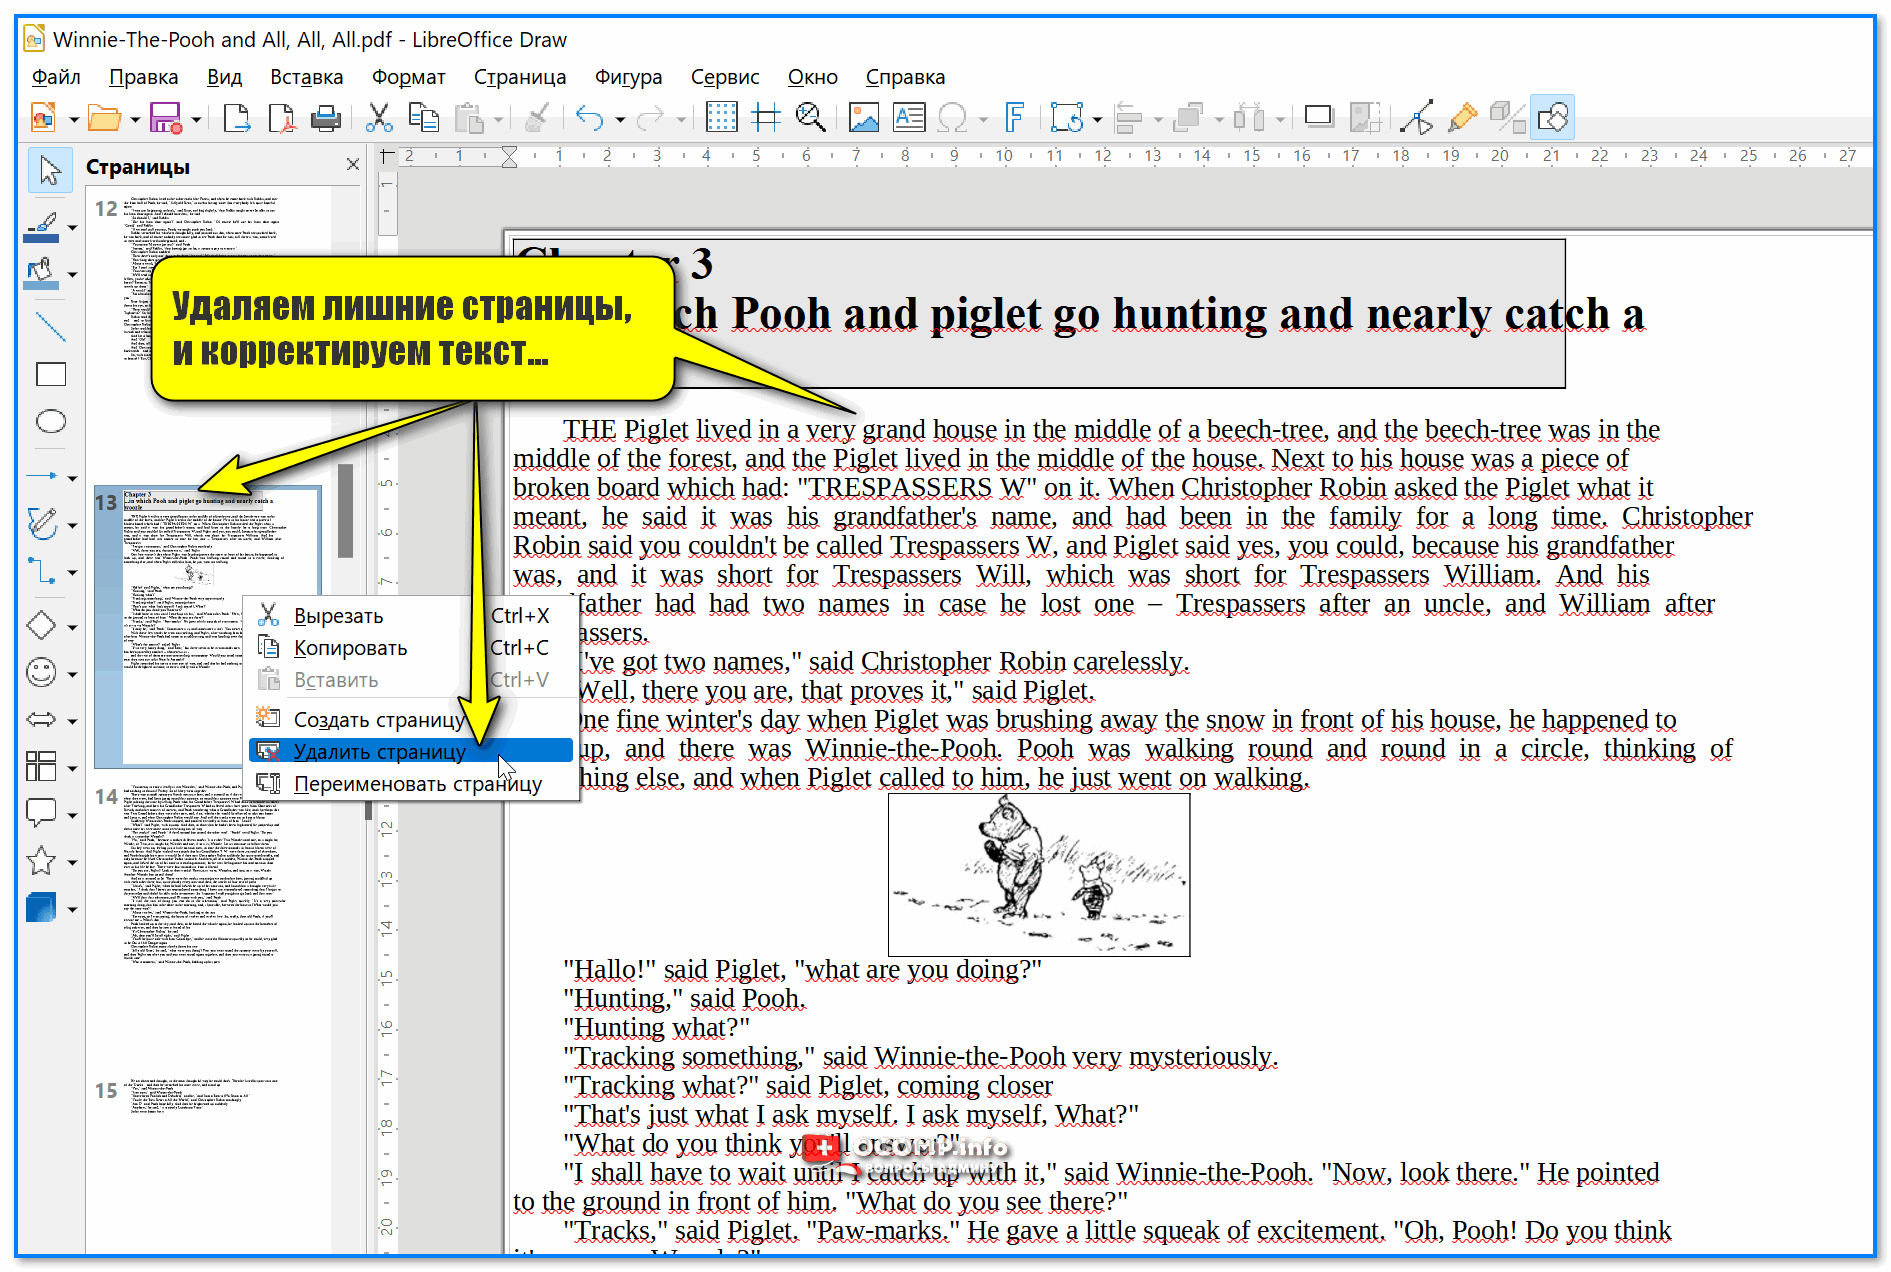This screenshot has height=1272, width=1891.
Task: Click Export as PDF icon
Action: point(282,118)
